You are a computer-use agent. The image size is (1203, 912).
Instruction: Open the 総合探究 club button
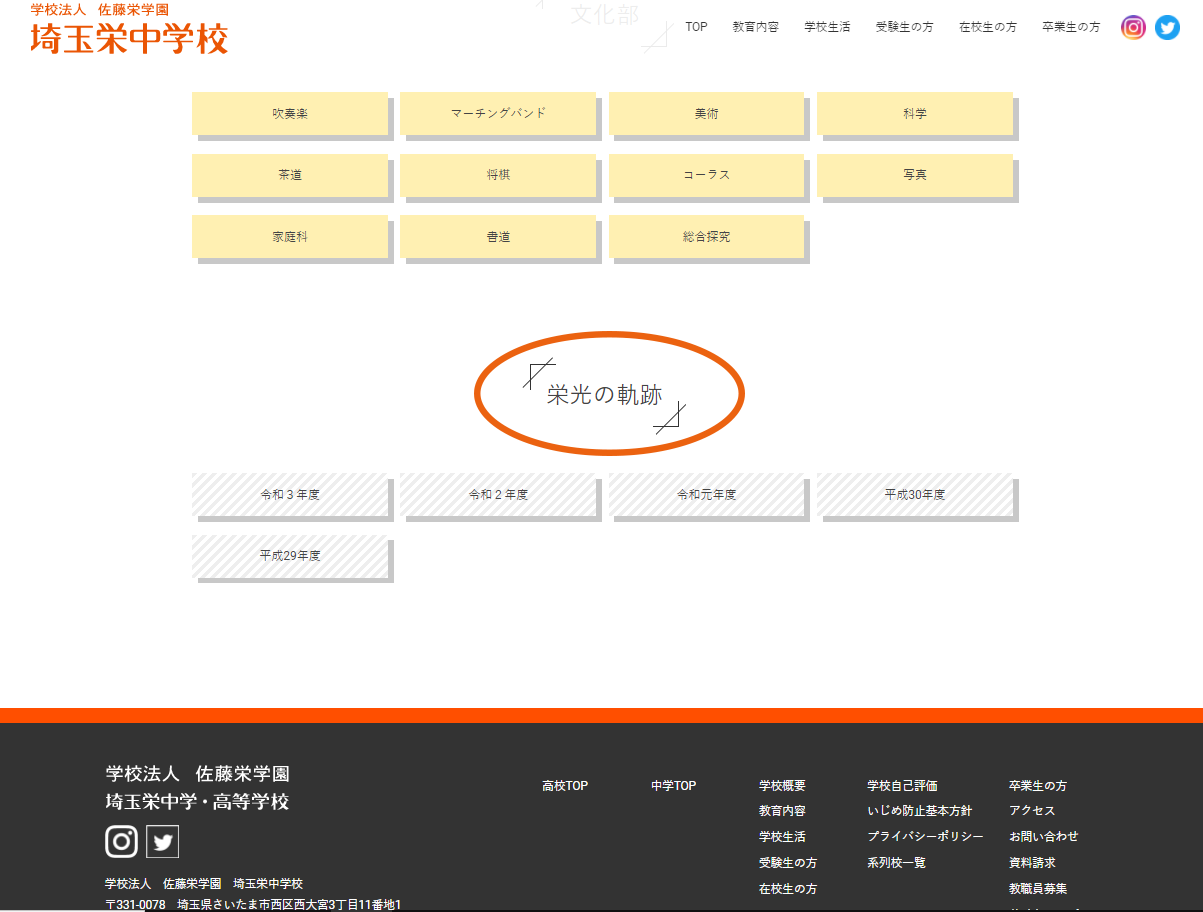pyautogui.click(x=706, y=237)
